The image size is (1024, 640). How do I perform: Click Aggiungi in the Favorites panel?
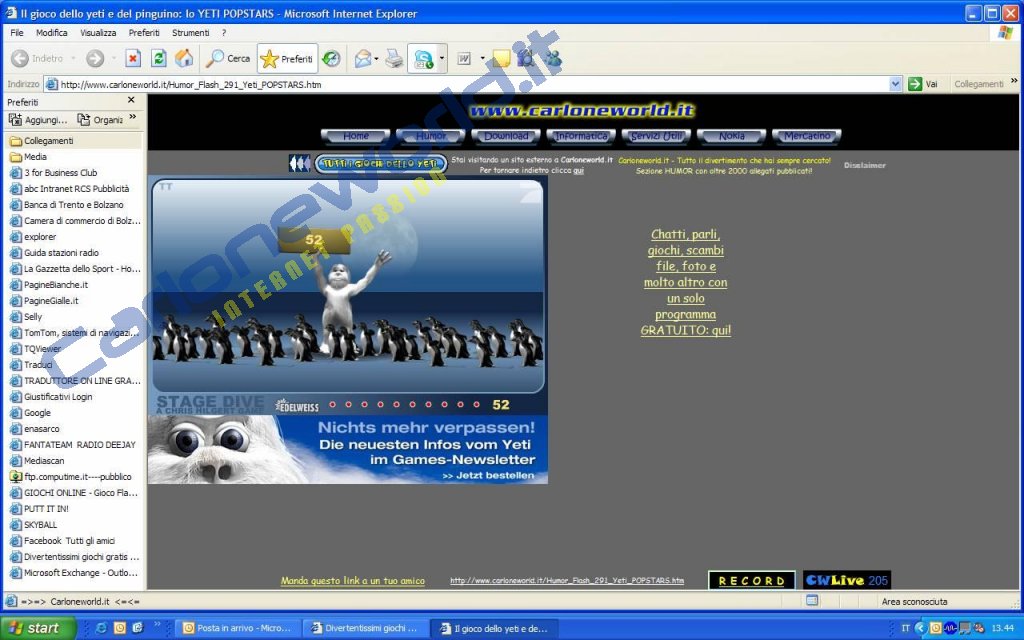pyautogui.click(x=39, y=120)
